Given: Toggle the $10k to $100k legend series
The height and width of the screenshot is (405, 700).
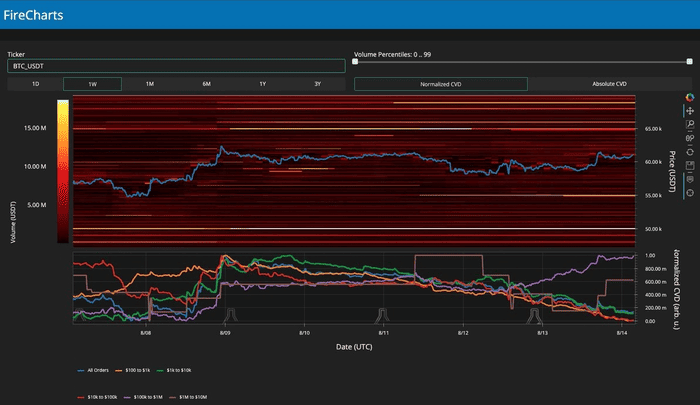Looking at the screenshot, I should [x=97, y=397].
